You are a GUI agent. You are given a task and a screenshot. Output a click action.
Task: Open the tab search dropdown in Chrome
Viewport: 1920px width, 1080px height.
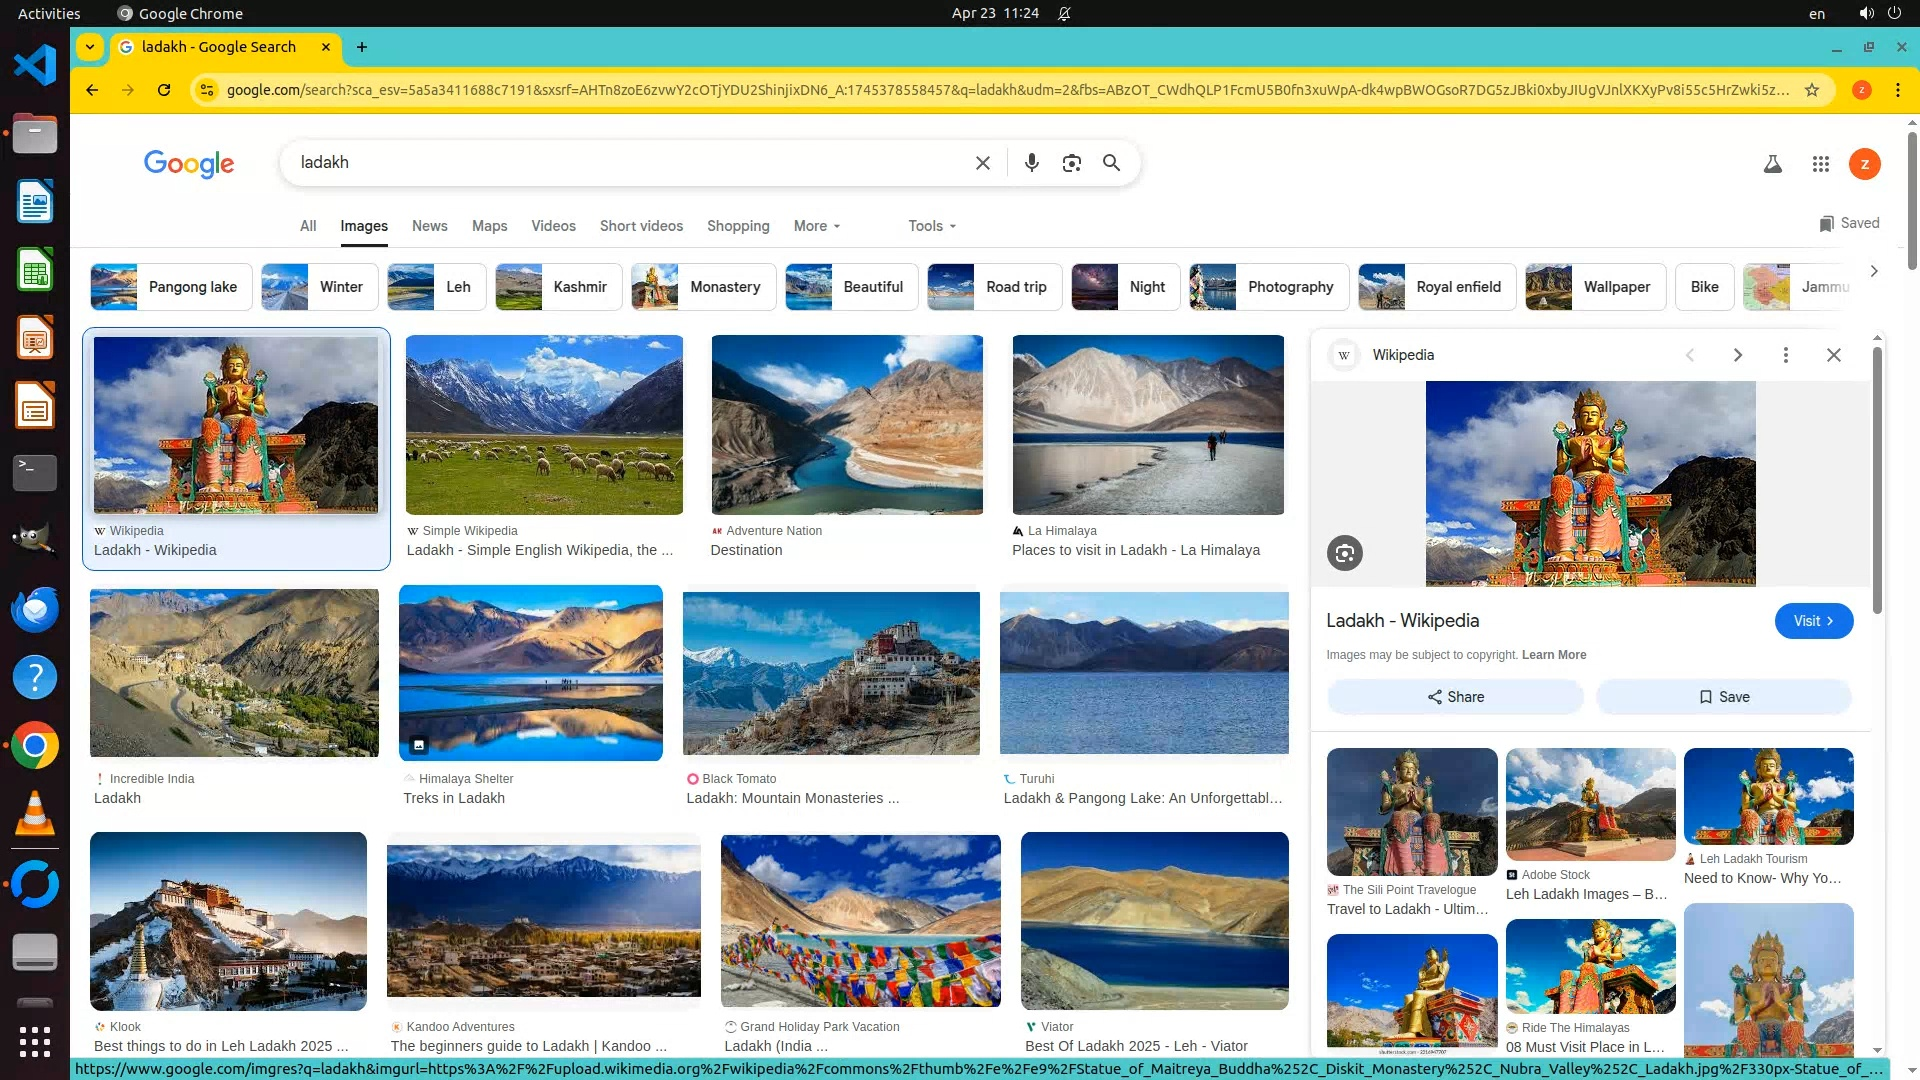[90, 47]
